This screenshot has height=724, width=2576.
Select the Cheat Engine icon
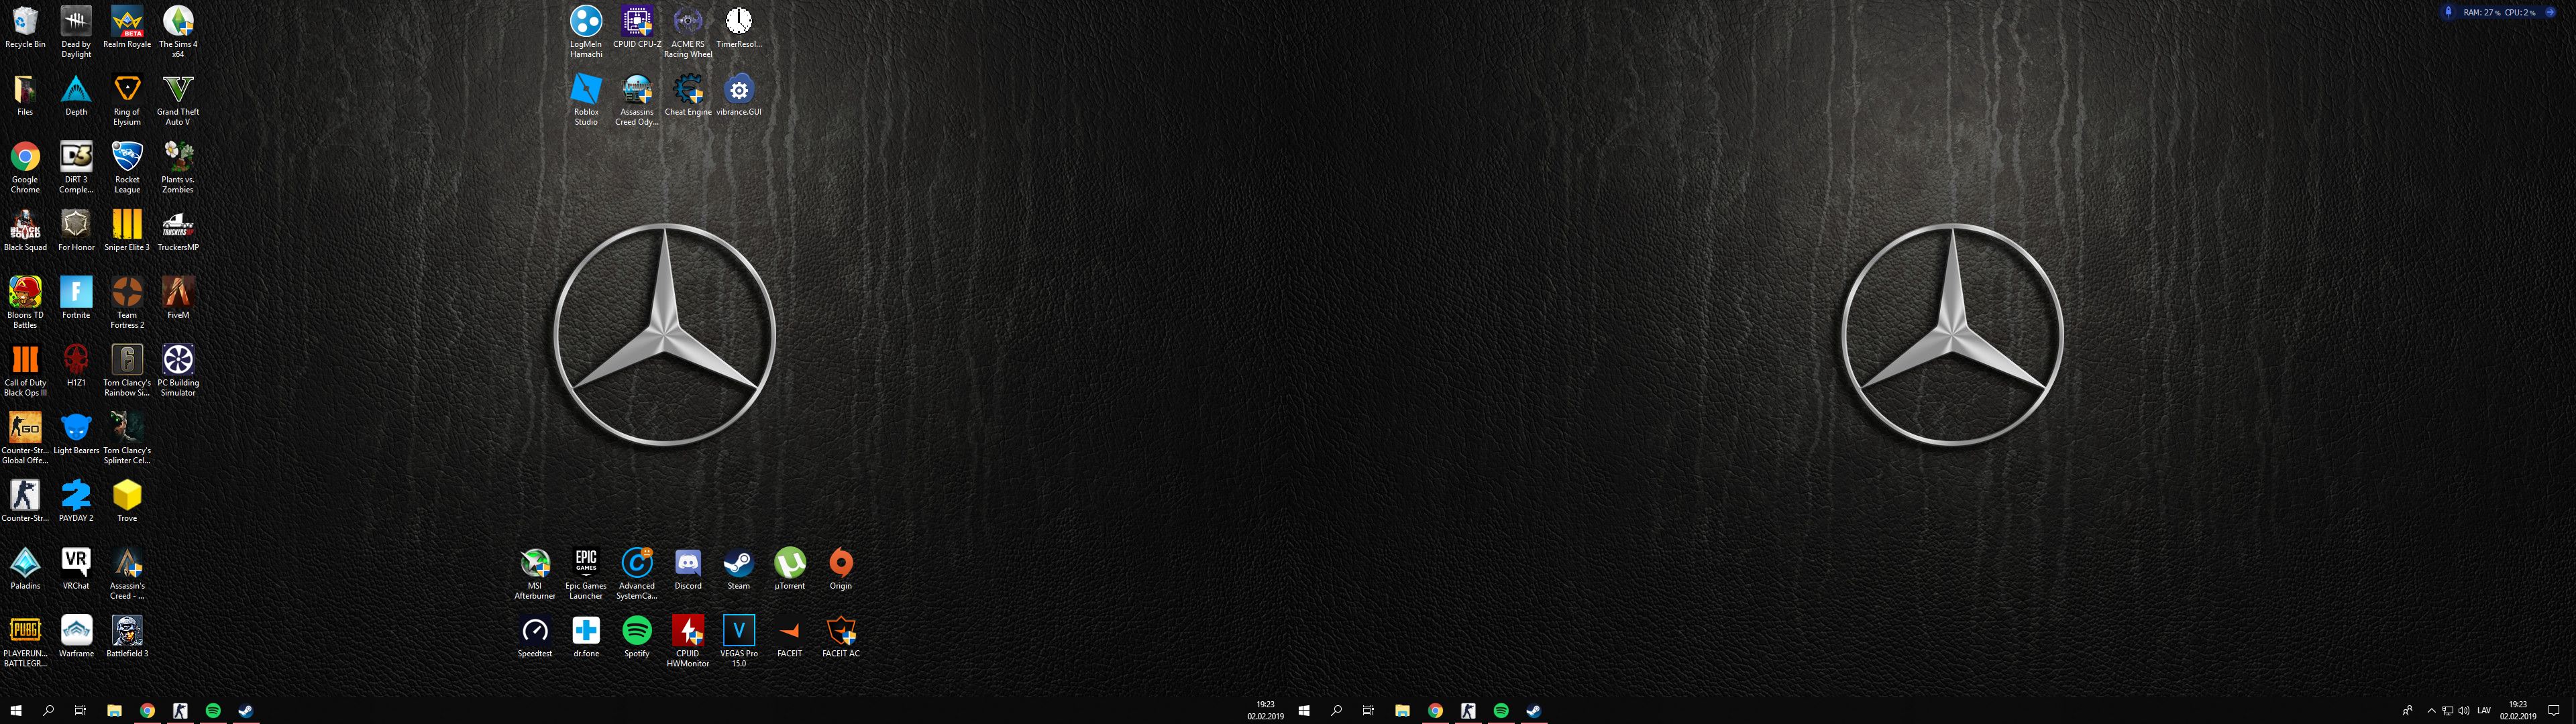688,96
